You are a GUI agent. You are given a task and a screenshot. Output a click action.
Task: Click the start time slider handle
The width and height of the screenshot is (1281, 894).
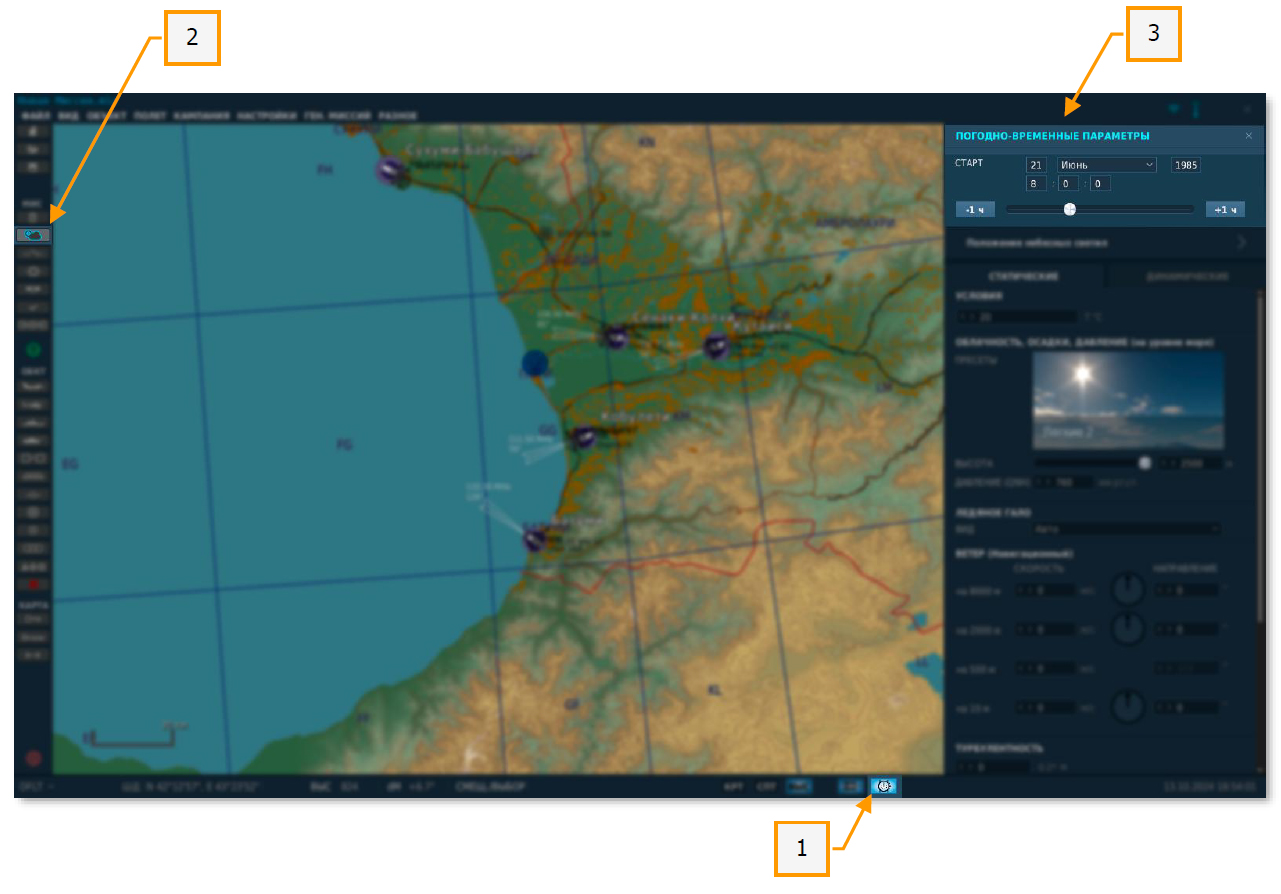(1070, 209)
